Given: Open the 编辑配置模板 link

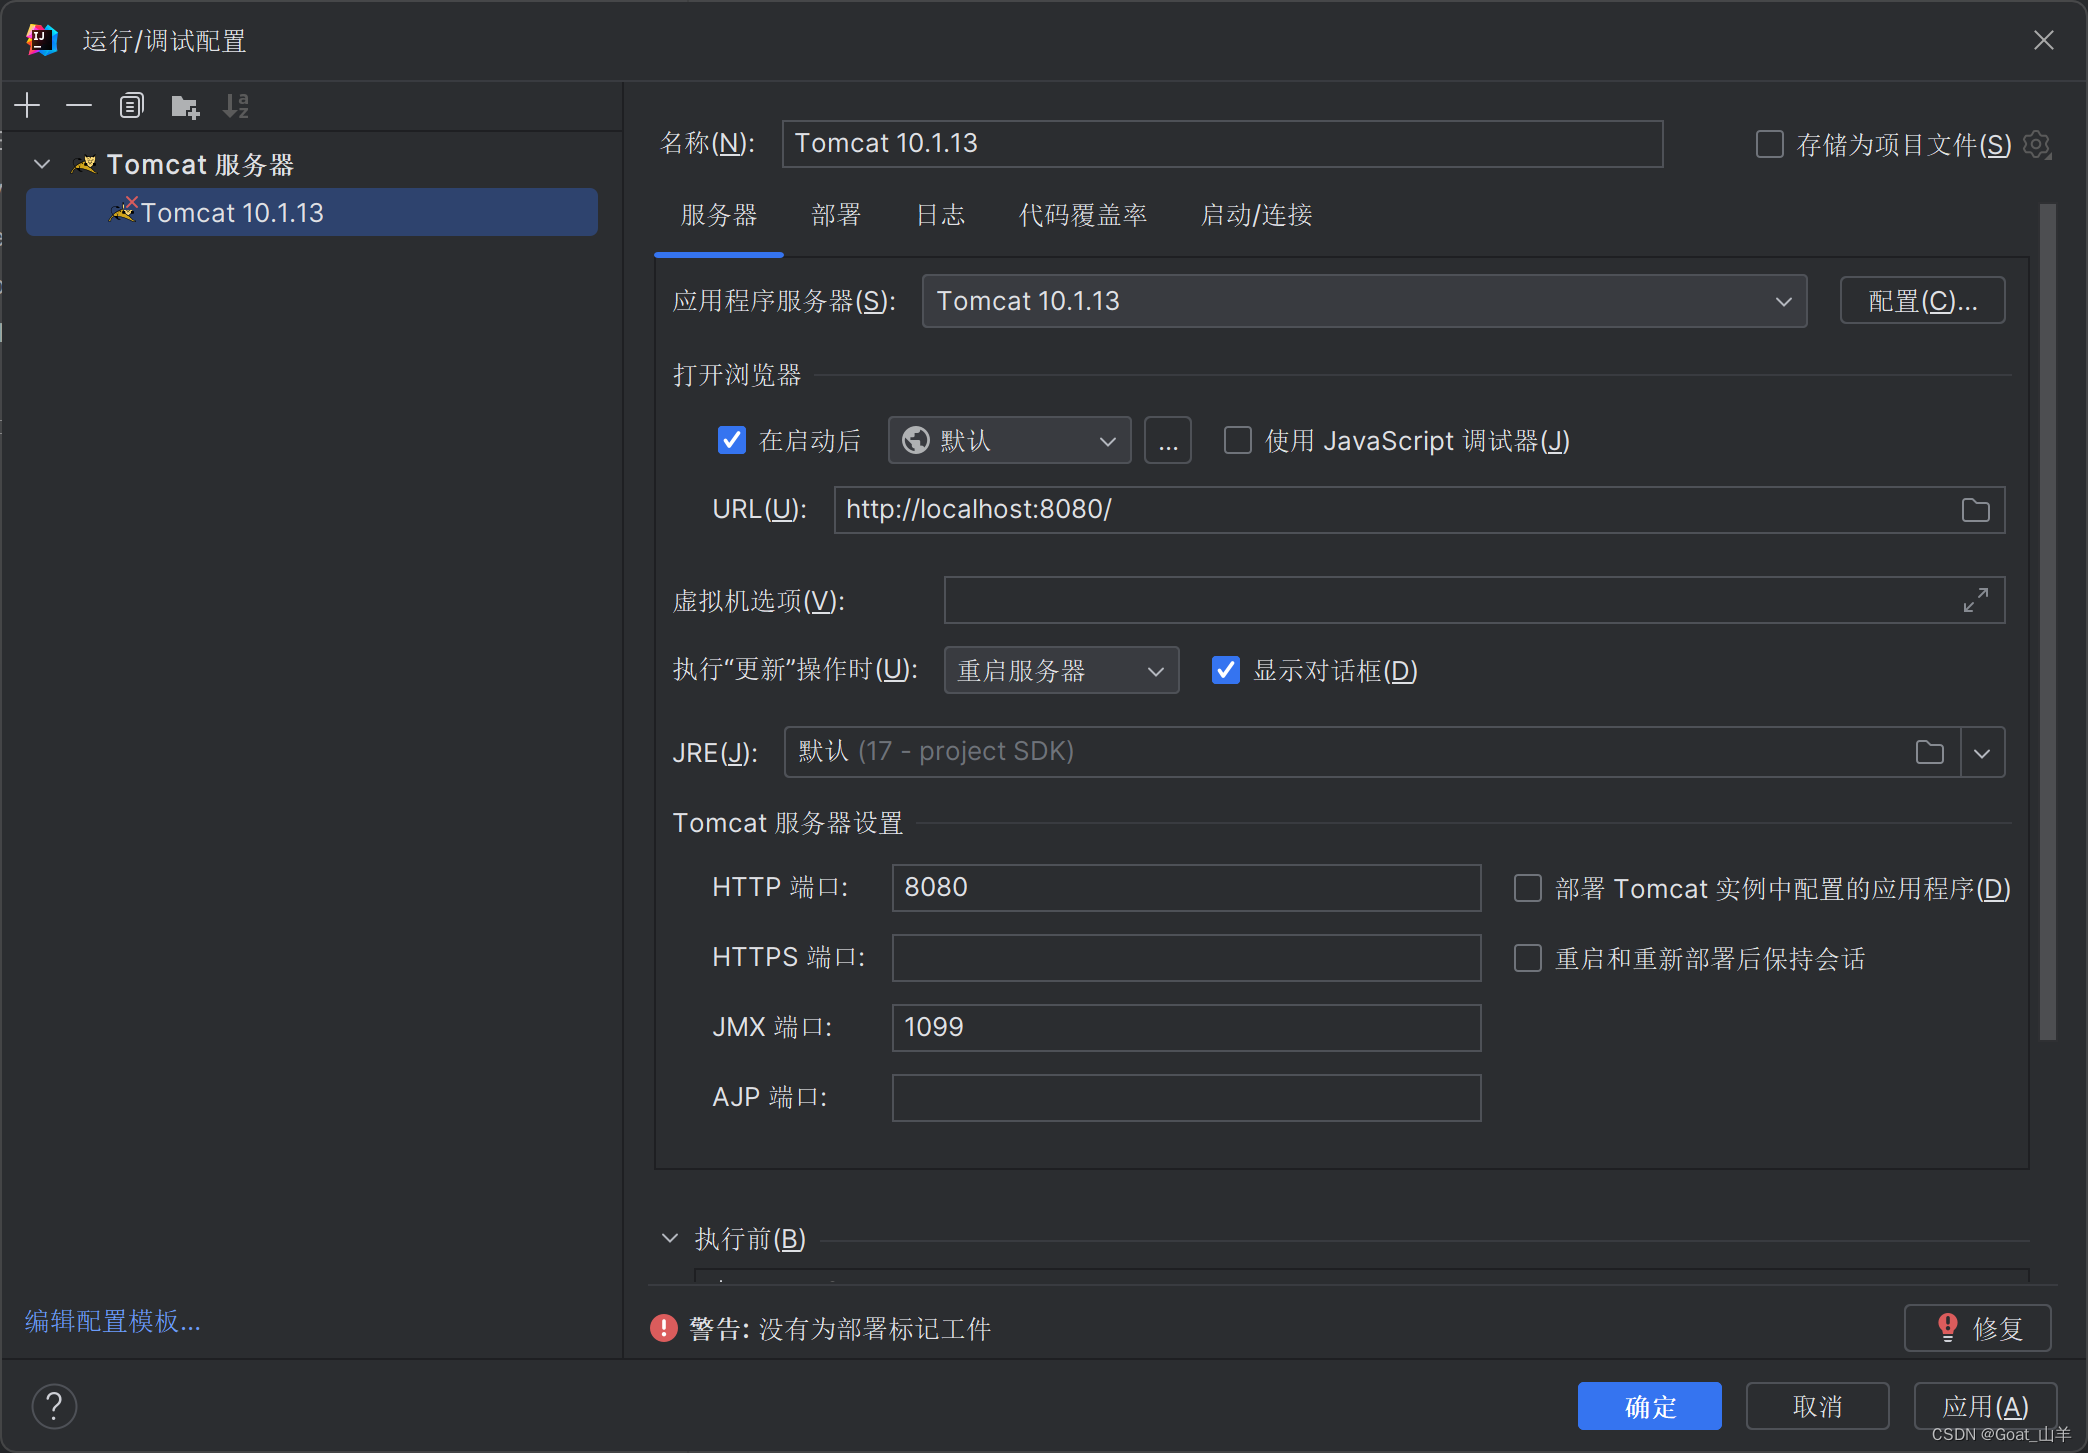Looking at the screenshot, I should (x=113, y=1321).
